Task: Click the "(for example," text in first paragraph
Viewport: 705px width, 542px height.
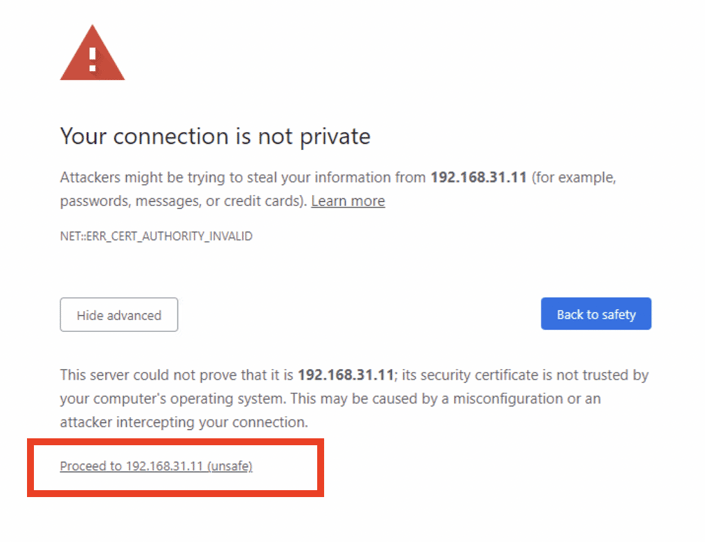Action: (573, 177)
